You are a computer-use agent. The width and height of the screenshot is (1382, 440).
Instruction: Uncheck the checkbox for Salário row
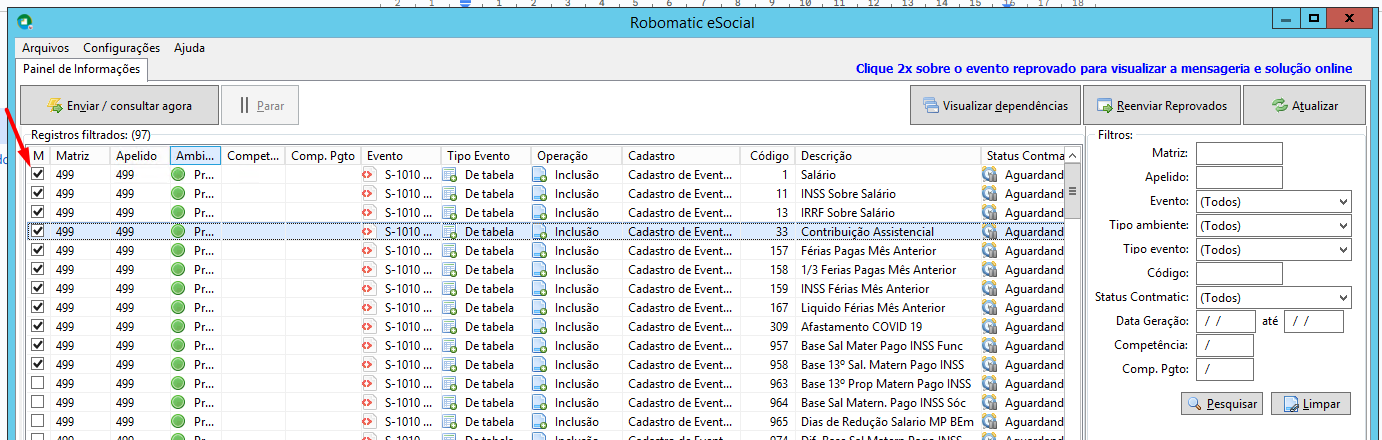coord(38,174)
